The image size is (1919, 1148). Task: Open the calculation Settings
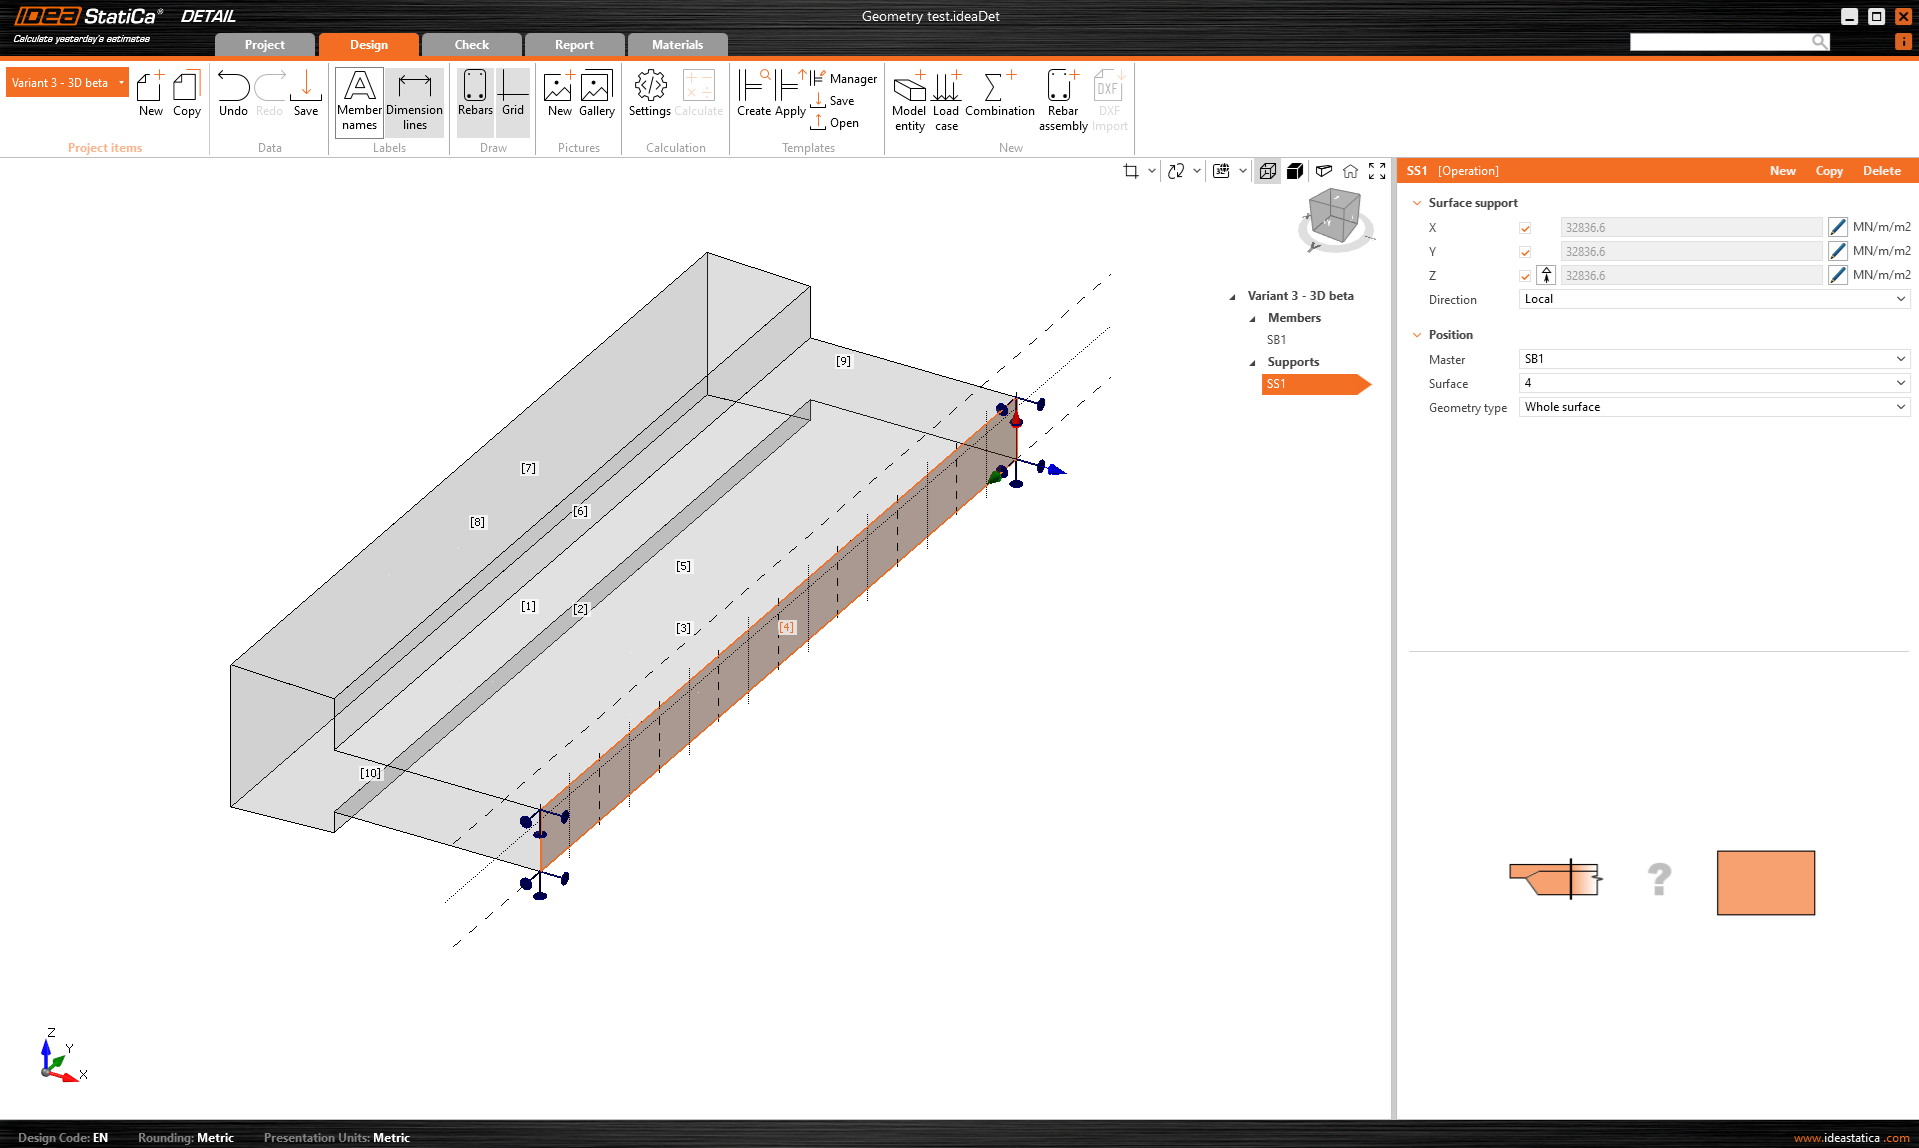click(650, 95)
